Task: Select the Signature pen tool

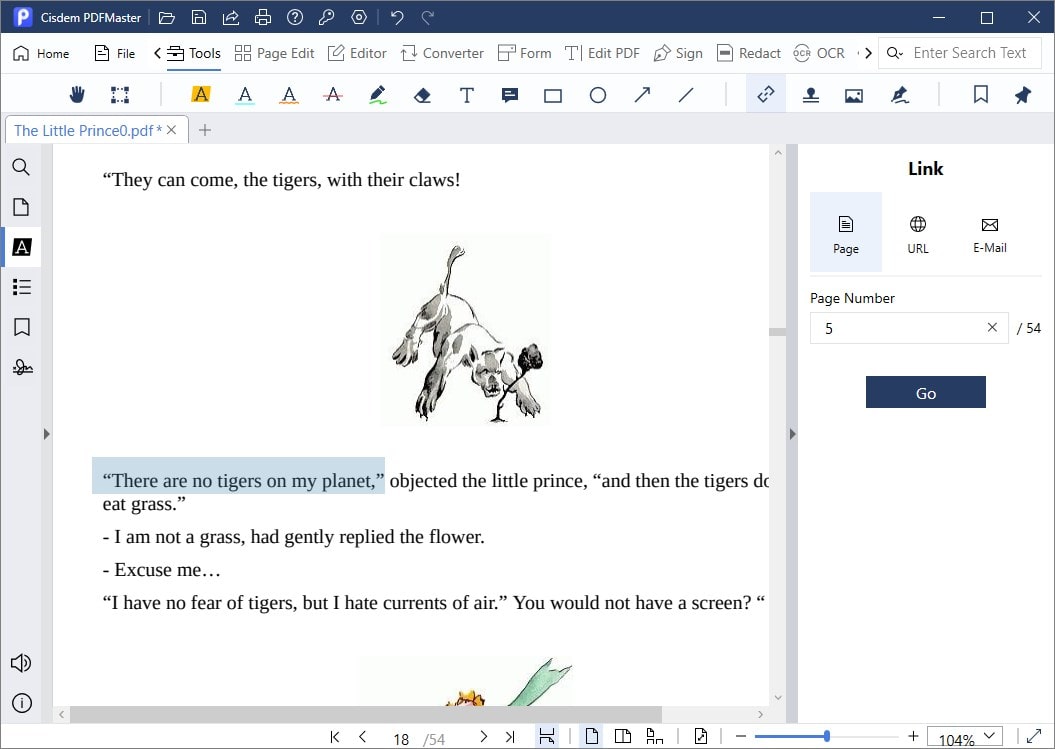Action: 900,95
